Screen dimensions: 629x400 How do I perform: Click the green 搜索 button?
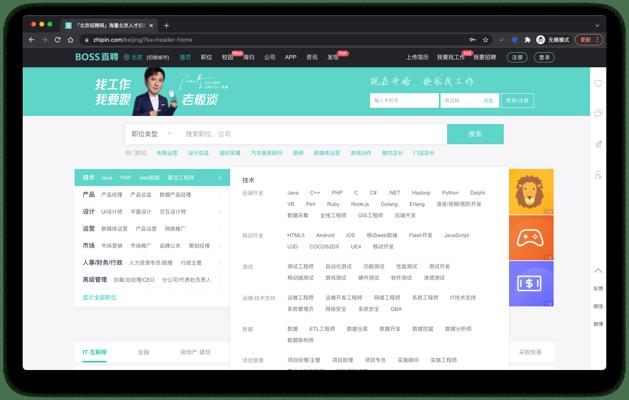(475, 134)
